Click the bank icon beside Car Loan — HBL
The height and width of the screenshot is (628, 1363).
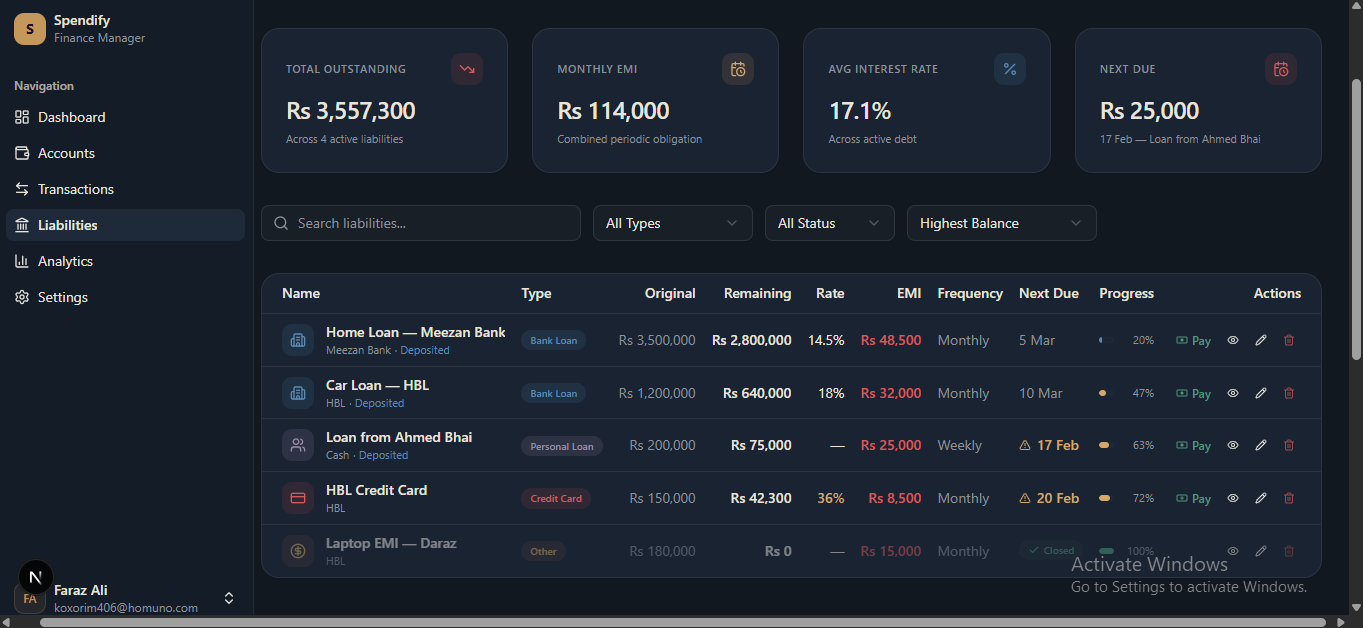point(297,392)
